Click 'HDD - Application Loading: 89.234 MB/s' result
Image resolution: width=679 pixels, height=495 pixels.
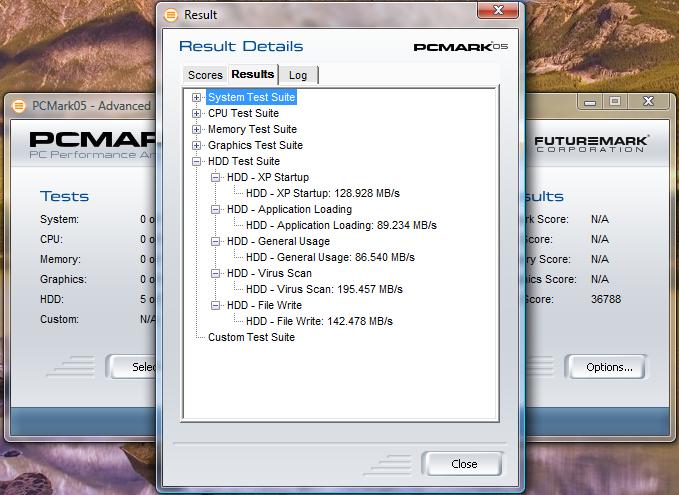point(342,226)
